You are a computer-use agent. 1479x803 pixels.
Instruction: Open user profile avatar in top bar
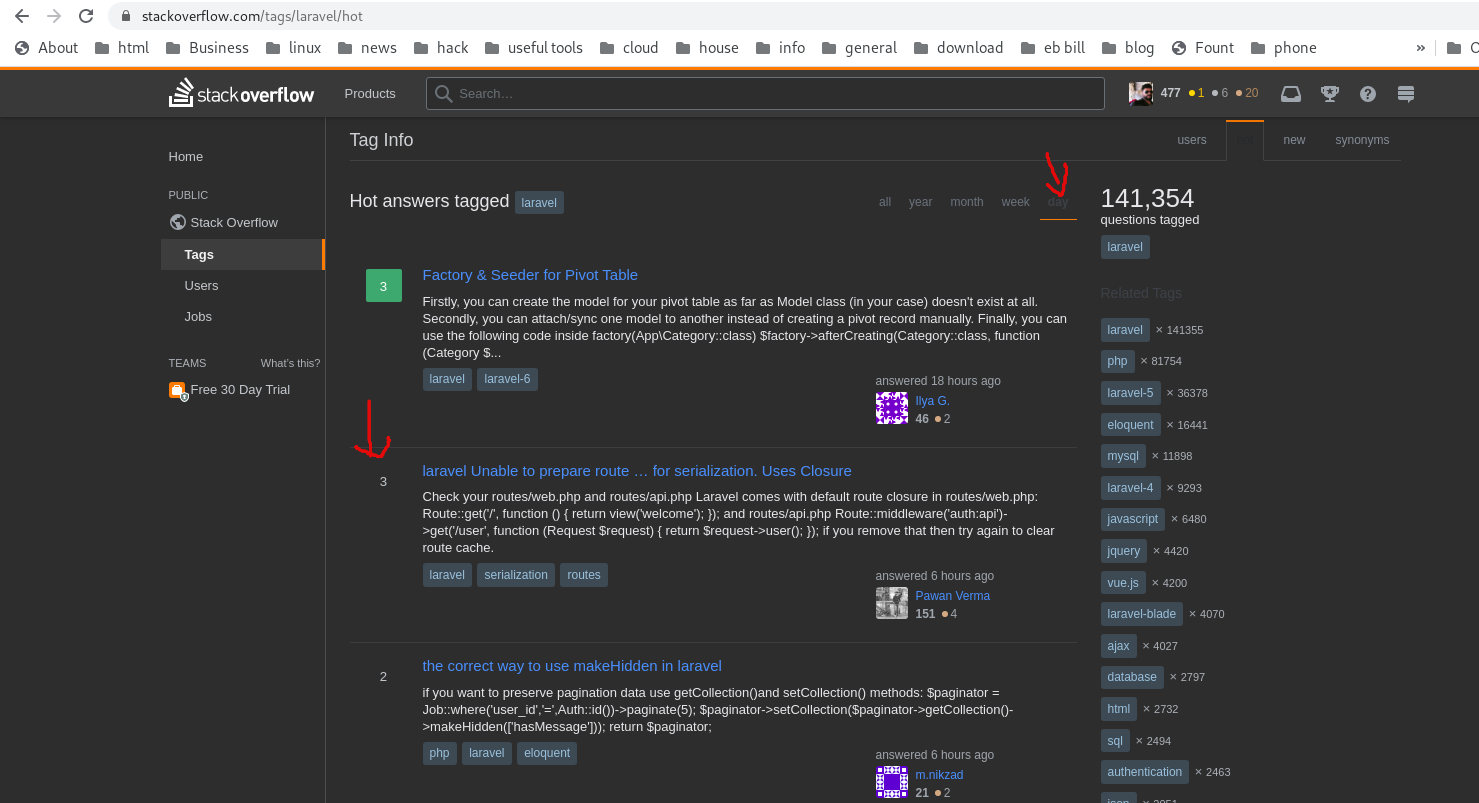1141,93
